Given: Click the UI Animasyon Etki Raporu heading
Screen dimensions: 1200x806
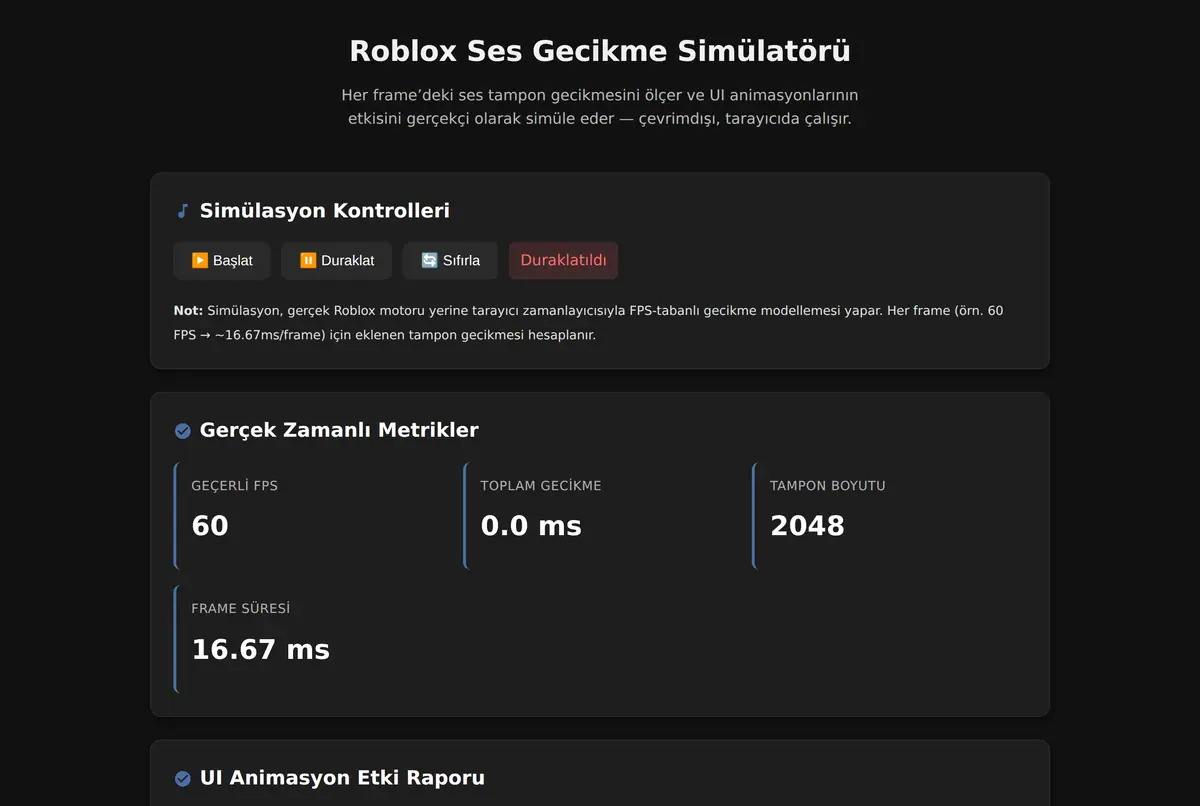Looking at the screenshot, I should click(342, 777).
